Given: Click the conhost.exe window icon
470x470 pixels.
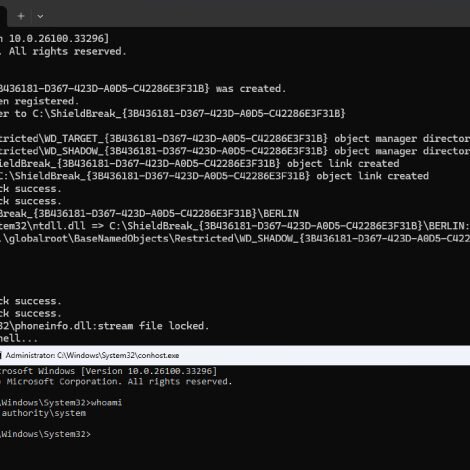Looking at the screenshot, I should coord(1,355).
